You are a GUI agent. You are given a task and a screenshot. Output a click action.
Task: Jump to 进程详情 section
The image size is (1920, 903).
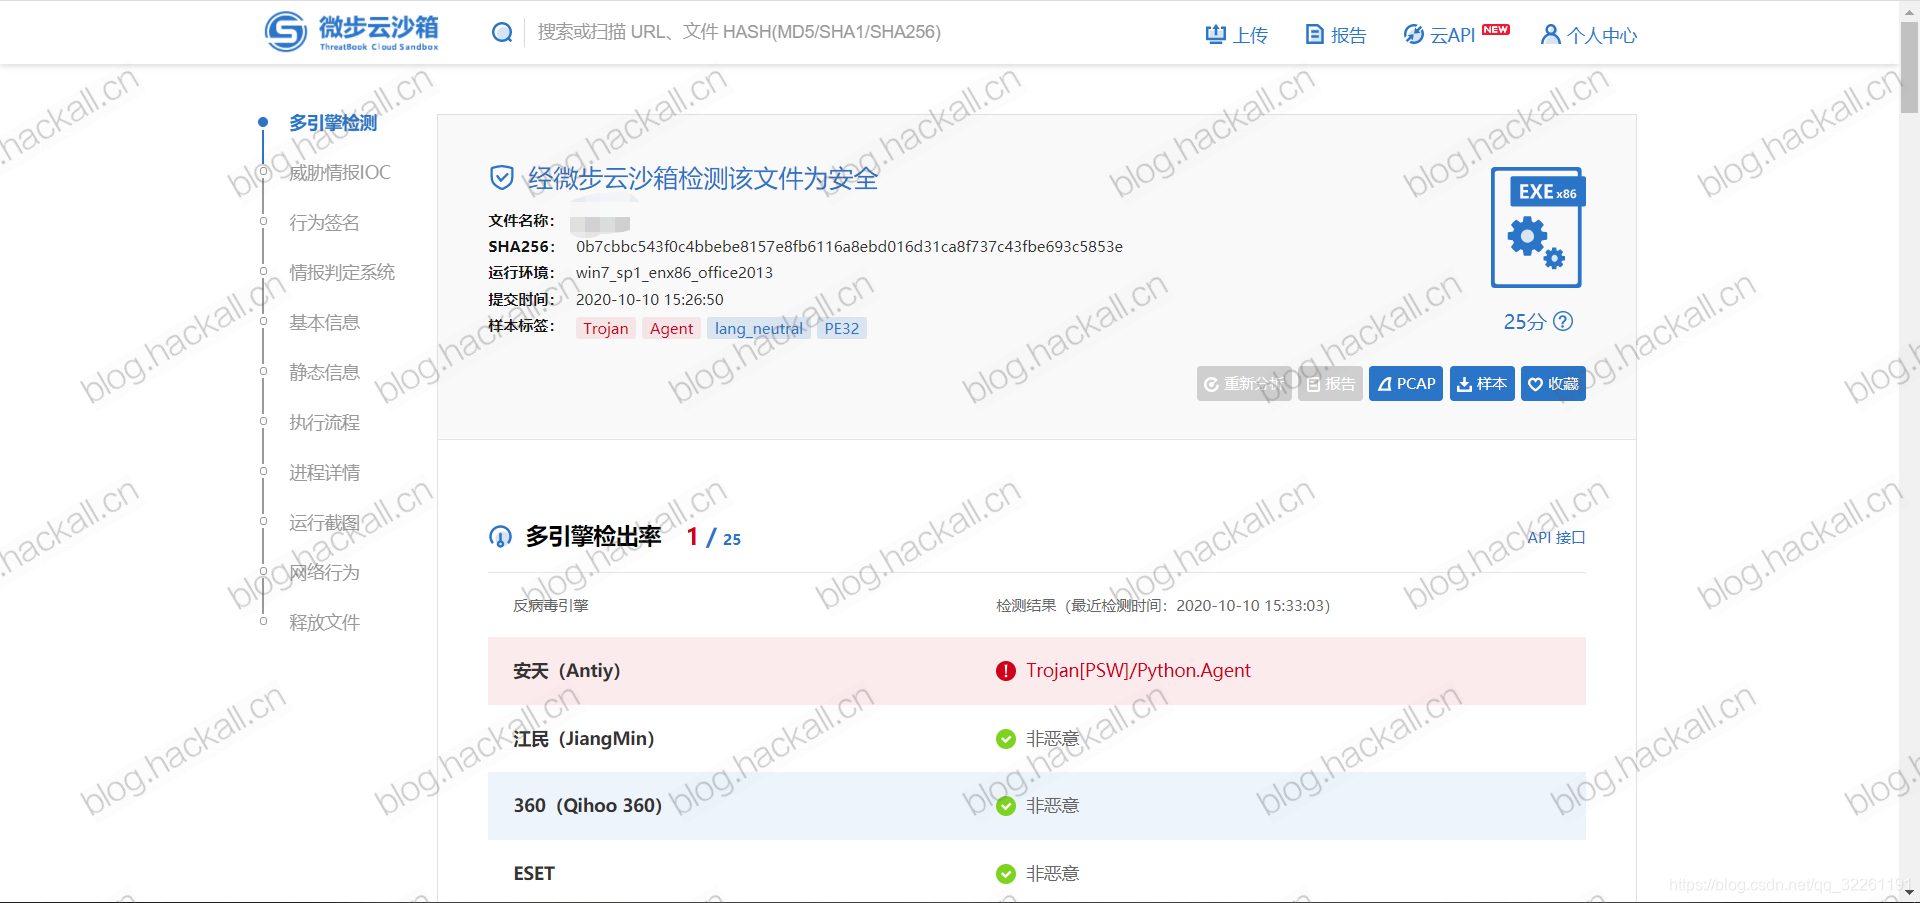[x=324, y=473]
